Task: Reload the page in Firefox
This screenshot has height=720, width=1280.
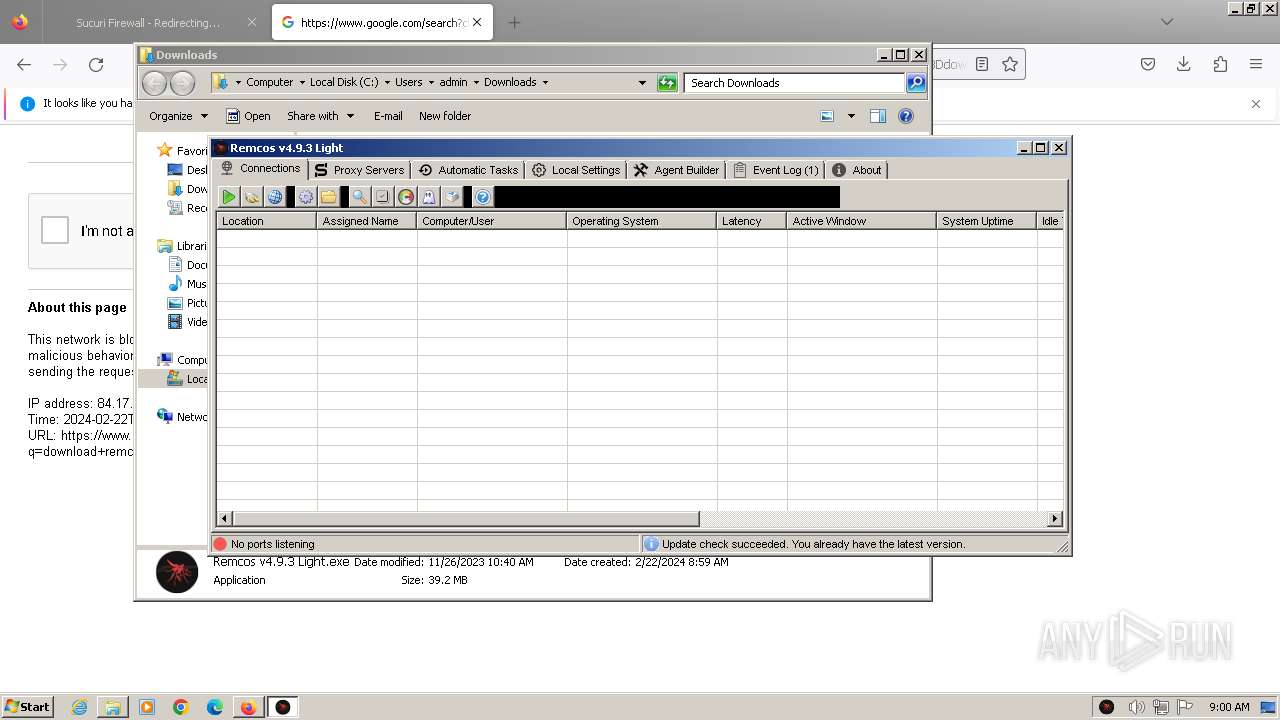Action: pos(96,64)
